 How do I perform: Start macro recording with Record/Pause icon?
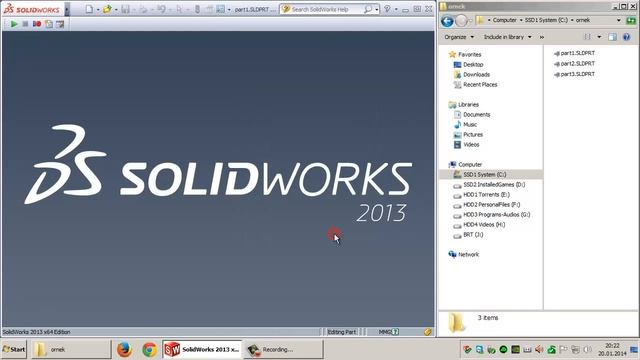[x=37, y=24]
